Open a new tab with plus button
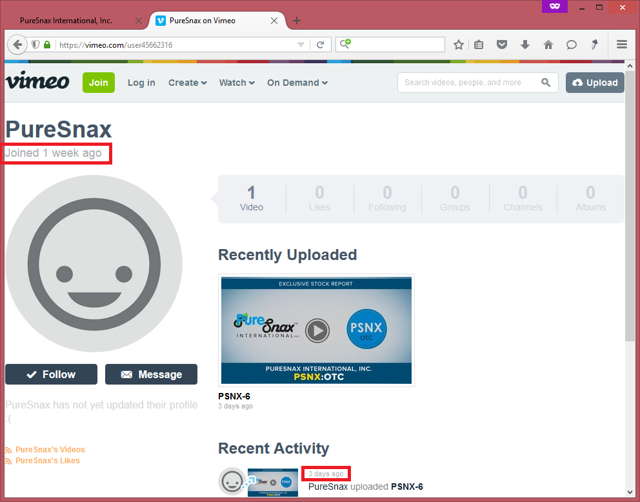Screen dimensions: 640x502 297,20
